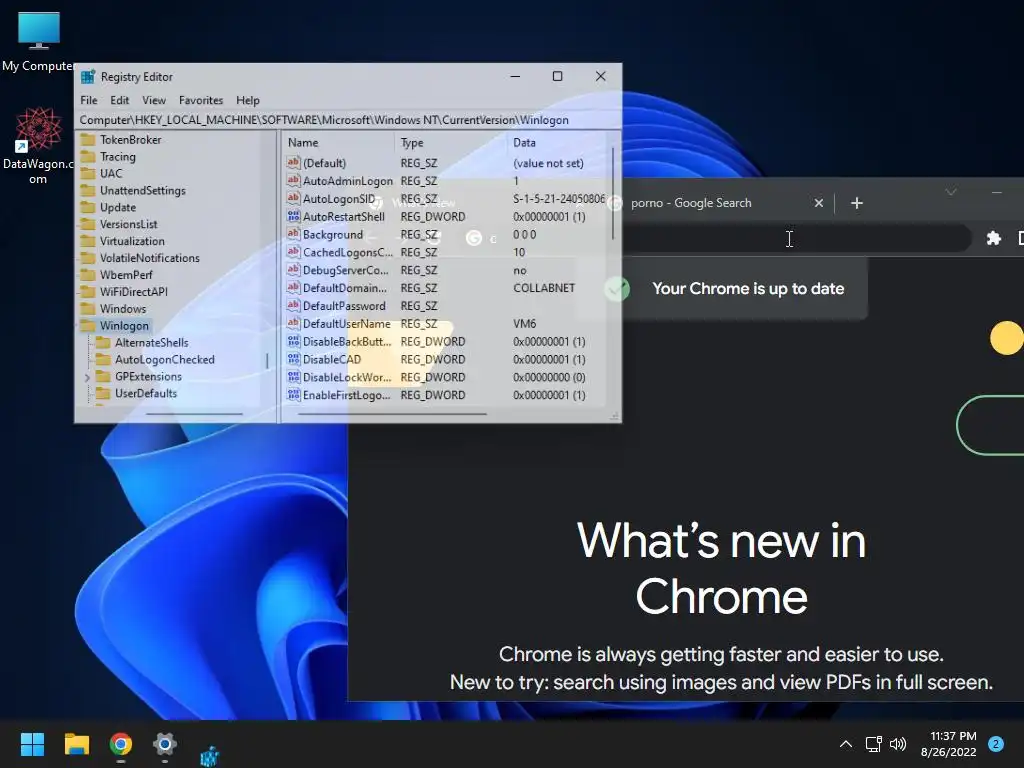Viewport: 1024px width, 768px height.
Task: Click the values pane horizontal scrollbar
Action: [392, 413]
